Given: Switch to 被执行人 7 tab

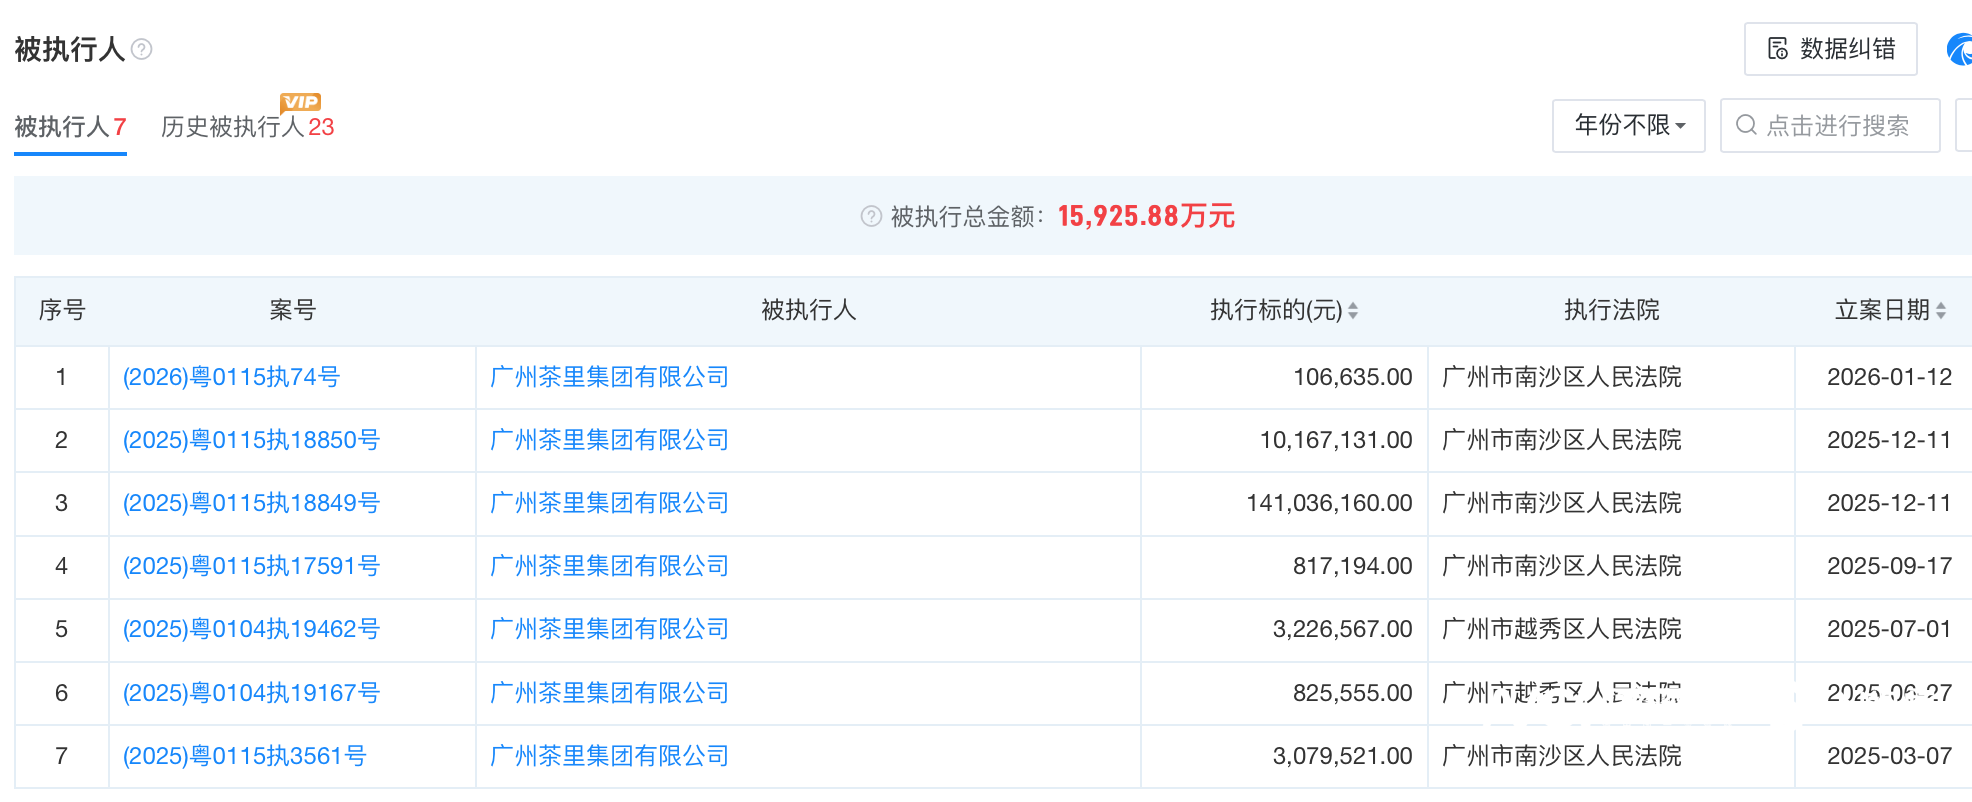Looking at the screenshot, I should pos(70,127).
